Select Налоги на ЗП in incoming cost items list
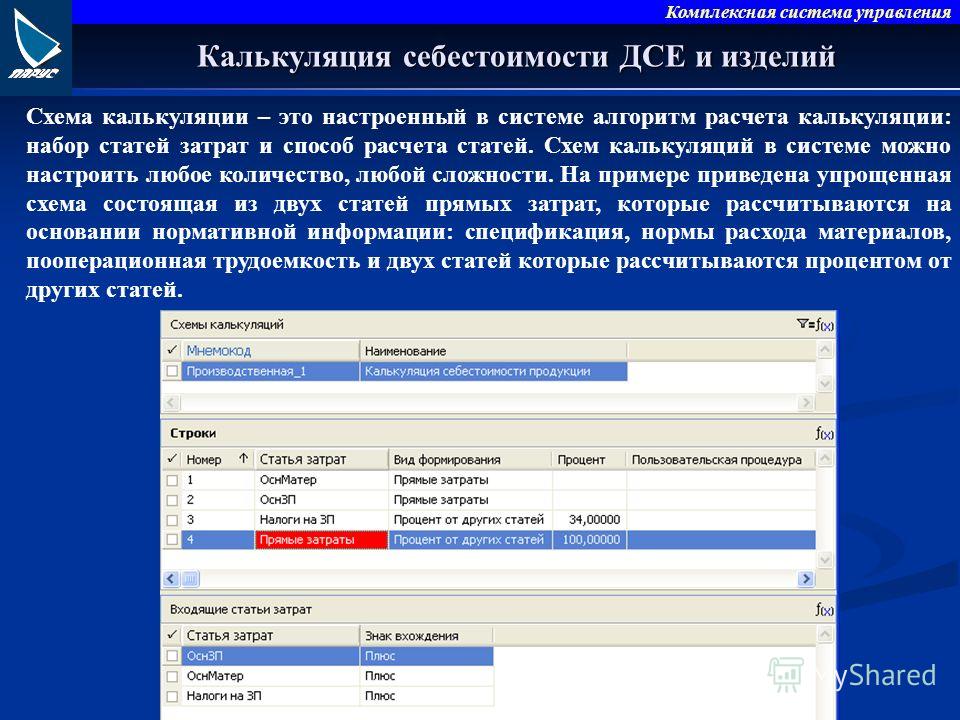Screen dimensions: 960x720 click(x=270, y=696)
